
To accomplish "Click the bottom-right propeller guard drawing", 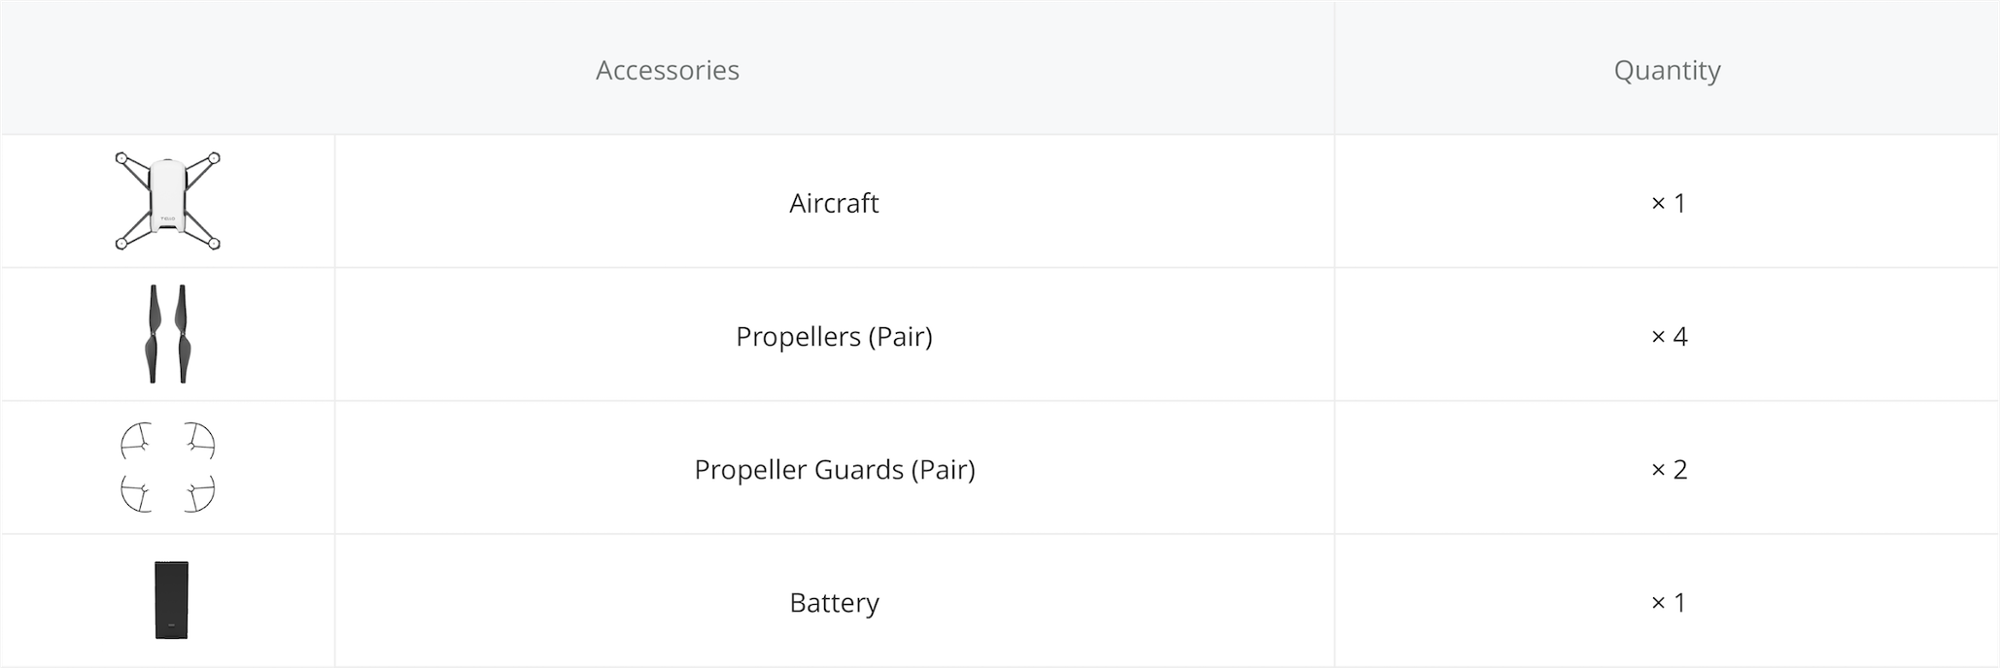I will (x=199, y=494).
